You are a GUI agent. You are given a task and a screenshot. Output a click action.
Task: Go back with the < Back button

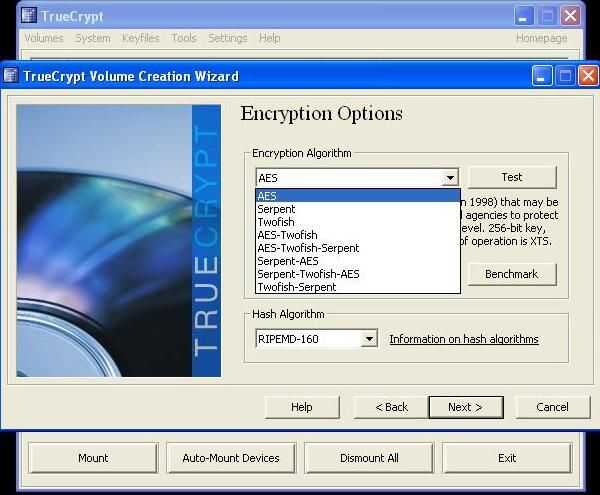tap(391, 407)
